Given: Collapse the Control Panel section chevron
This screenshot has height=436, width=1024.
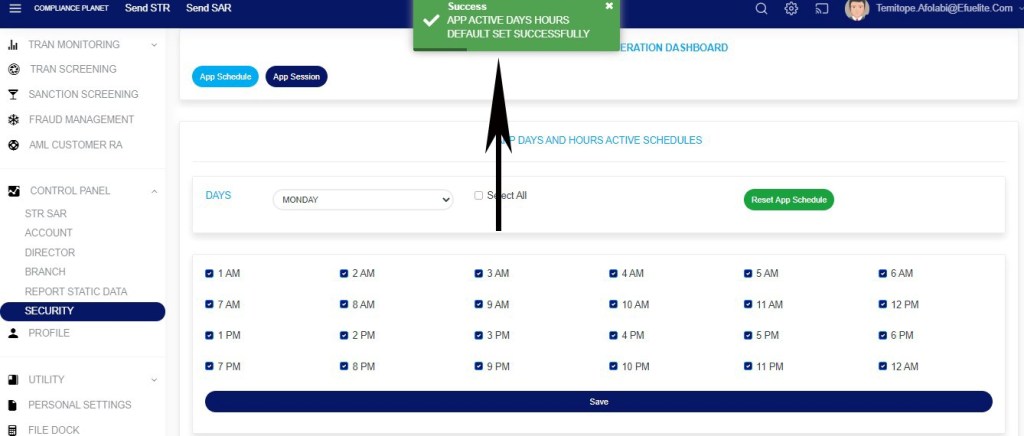Looking at the screenshot, I should click(x=154, y=191).
